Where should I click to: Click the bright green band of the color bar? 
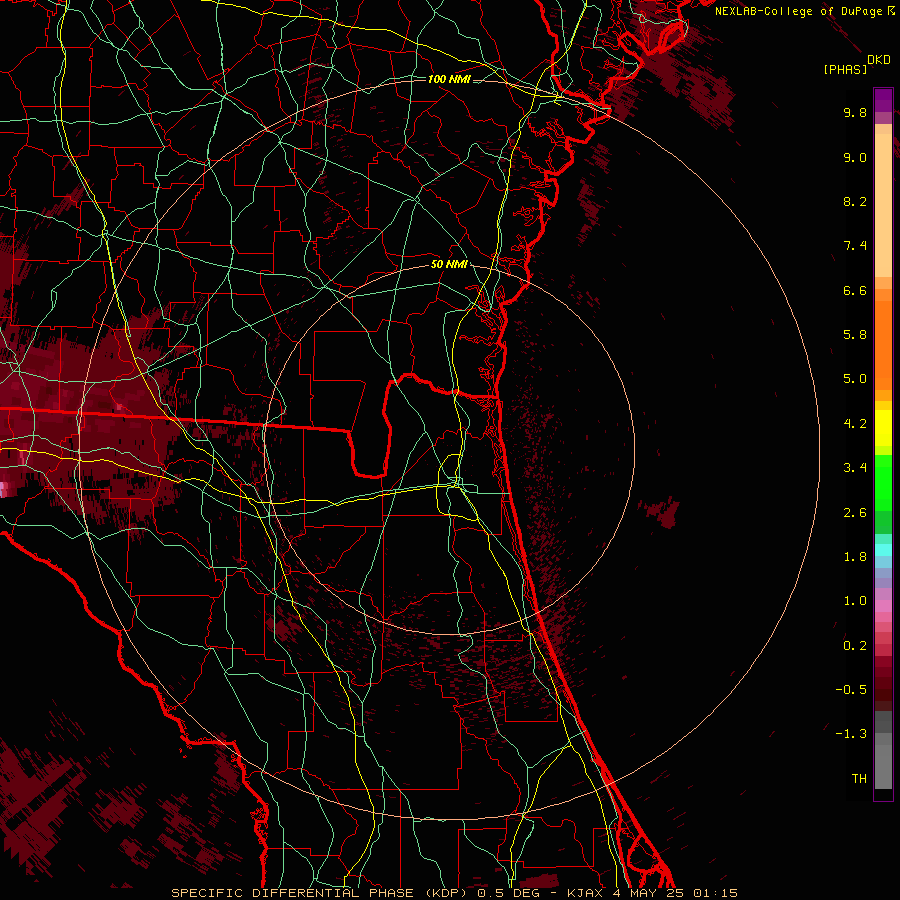883,483
